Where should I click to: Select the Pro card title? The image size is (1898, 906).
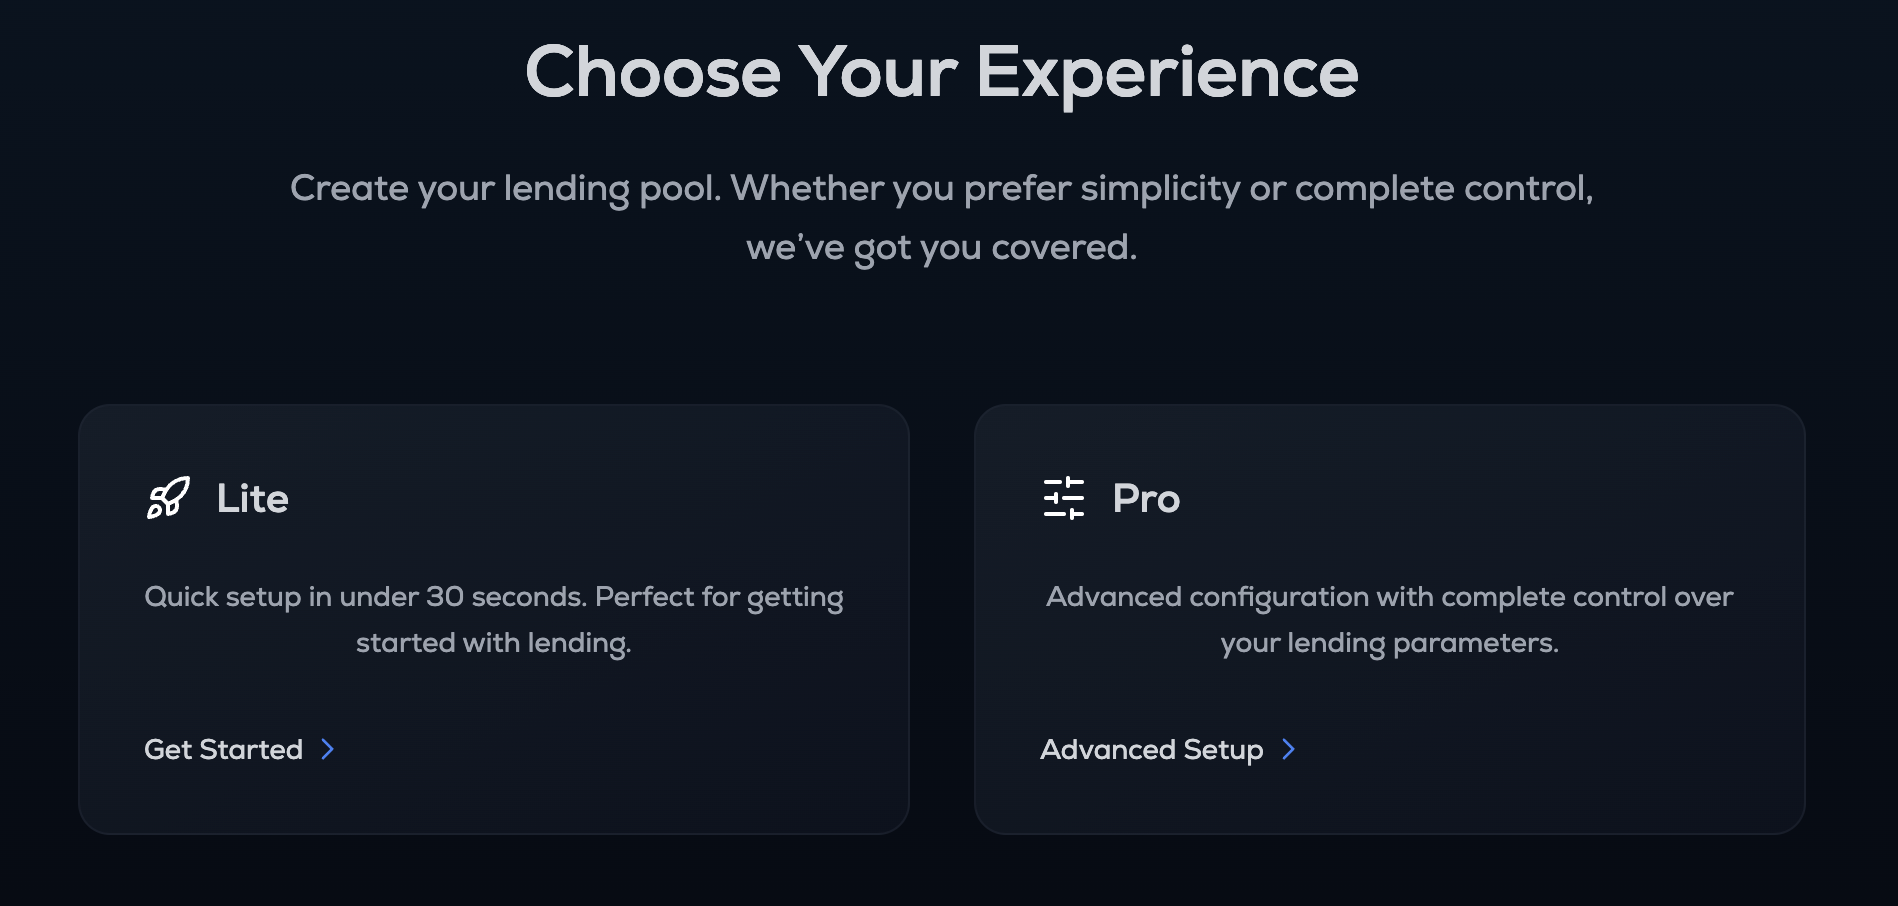pos(1146,498)
